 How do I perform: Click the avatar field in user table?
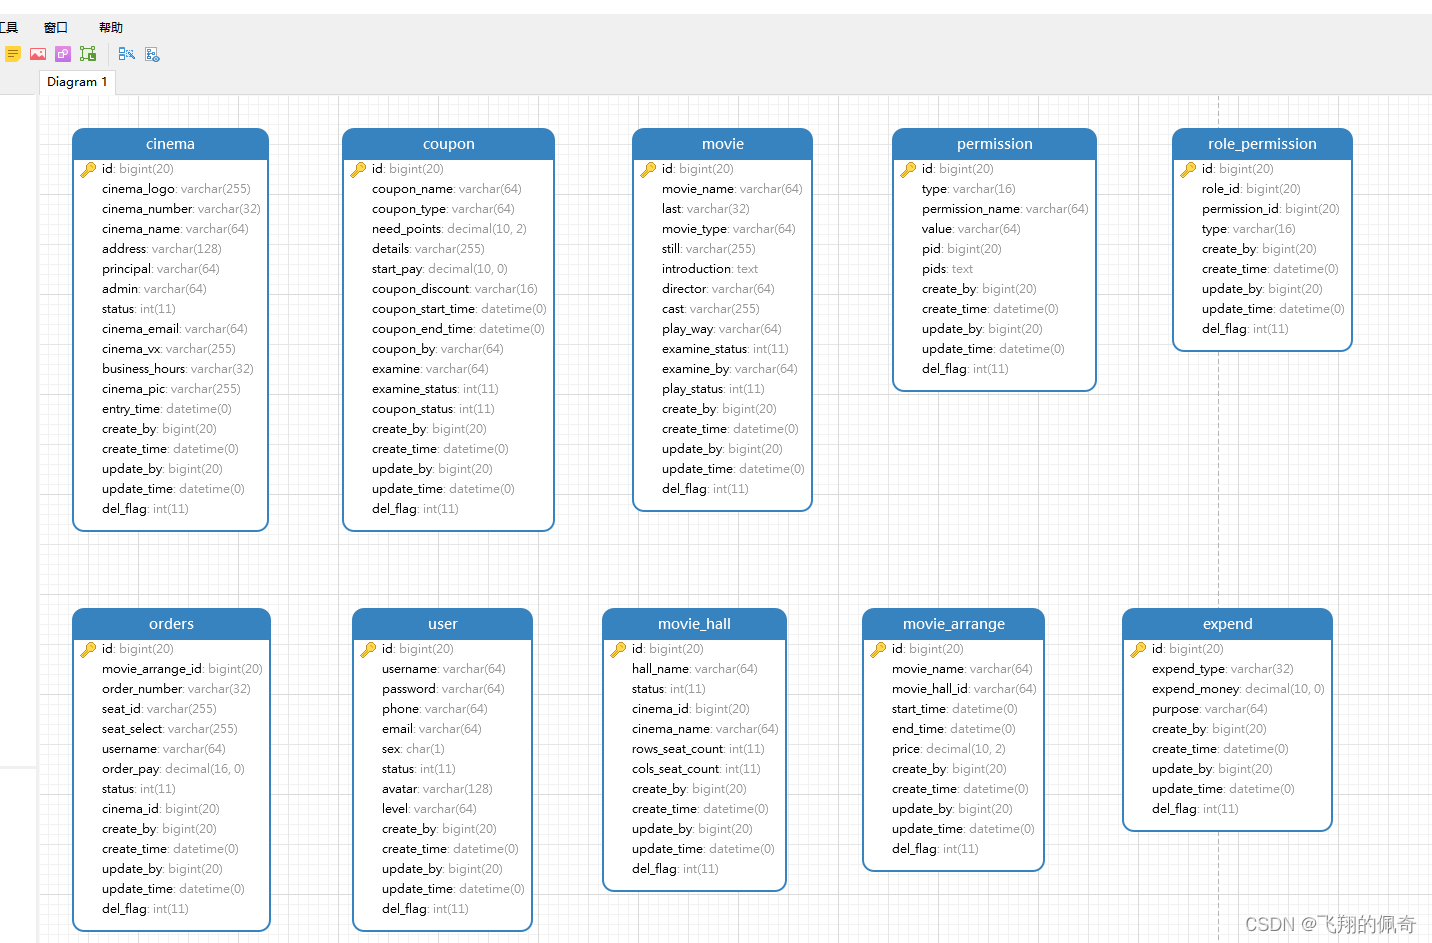(437, 789)
